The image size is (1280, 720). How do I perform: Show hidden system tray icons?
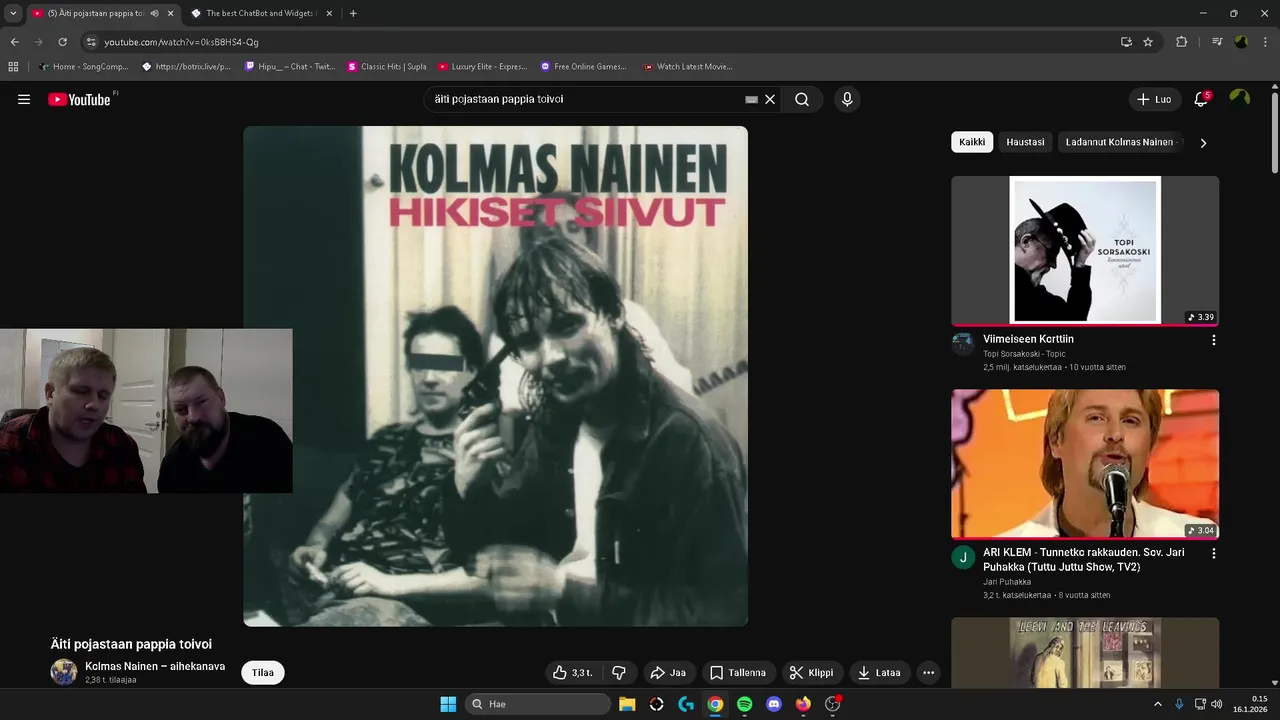coord(1158,704)
